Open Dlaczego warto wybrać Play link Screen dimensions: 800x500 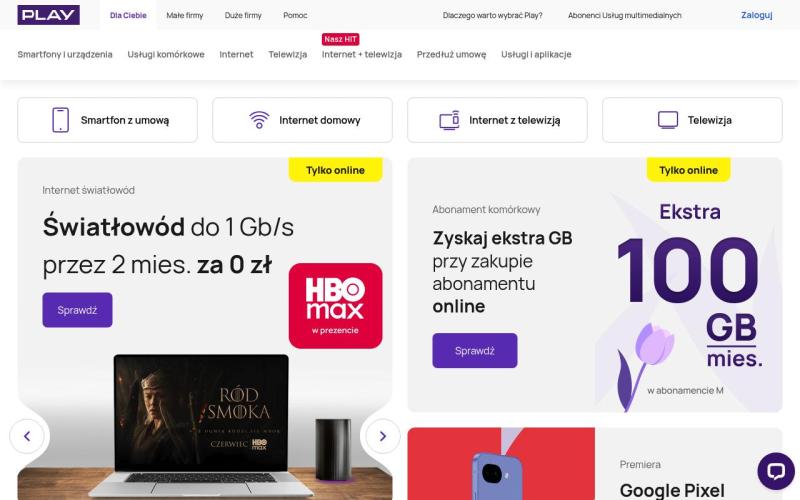click(x=492, y=15)
